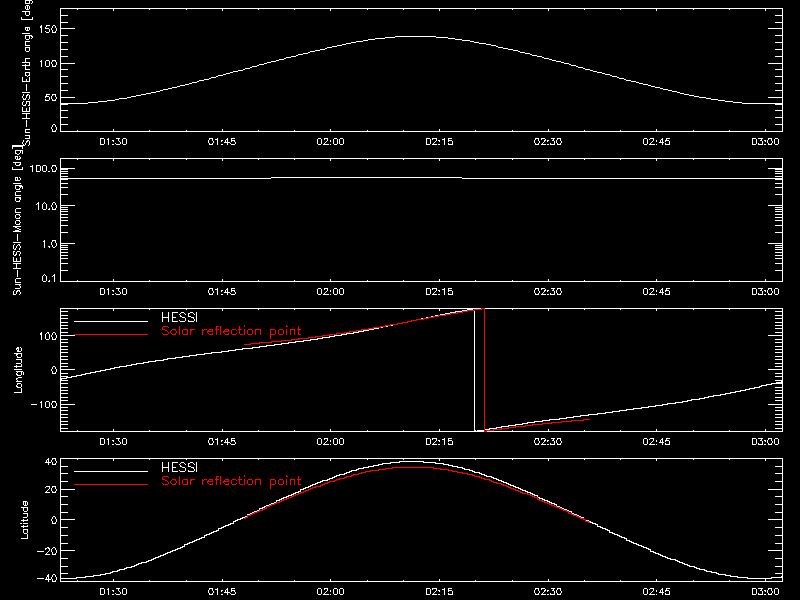The width and height of the screenshot is (800, 600).
Task: Click the HESSI legend label in Longitude panel
Action: (x=179, y=317)
